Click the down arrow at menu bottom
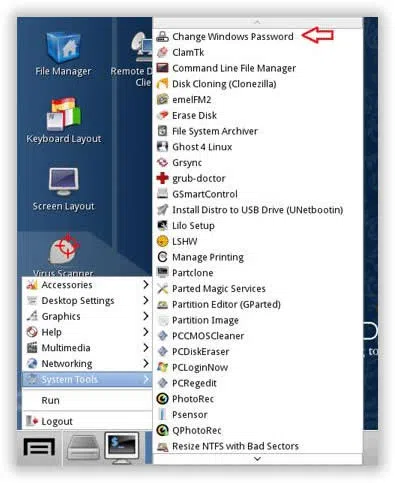395x483 pixels. (x=257, y=459)
